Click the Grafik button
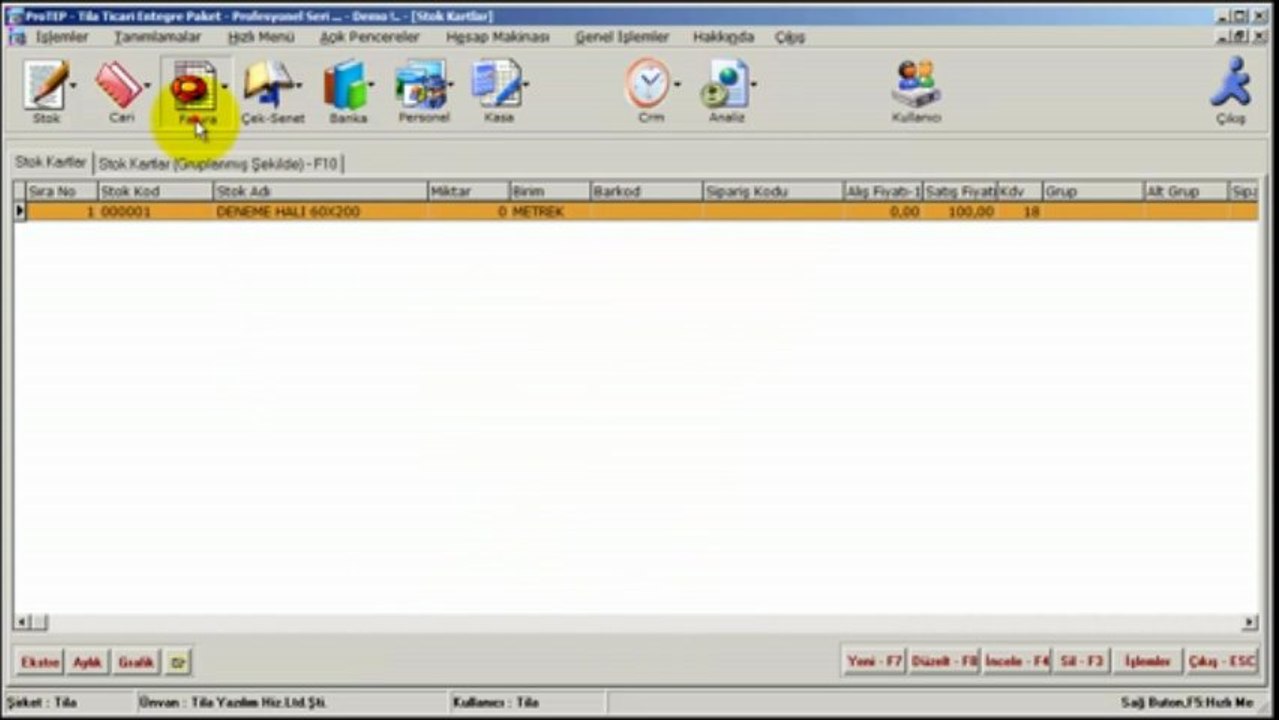 (x=136, y=662)
